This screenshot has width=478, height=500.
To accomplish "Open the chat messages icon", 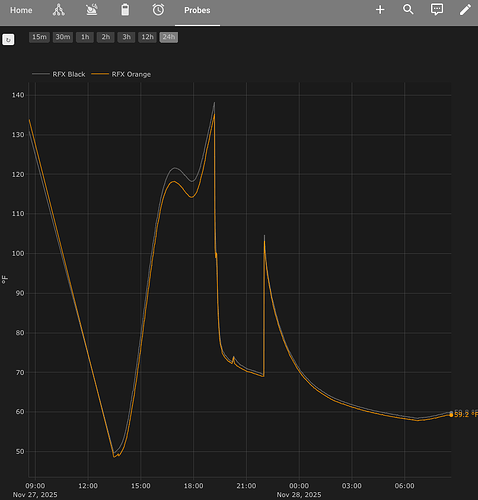I will click(437, 10).
